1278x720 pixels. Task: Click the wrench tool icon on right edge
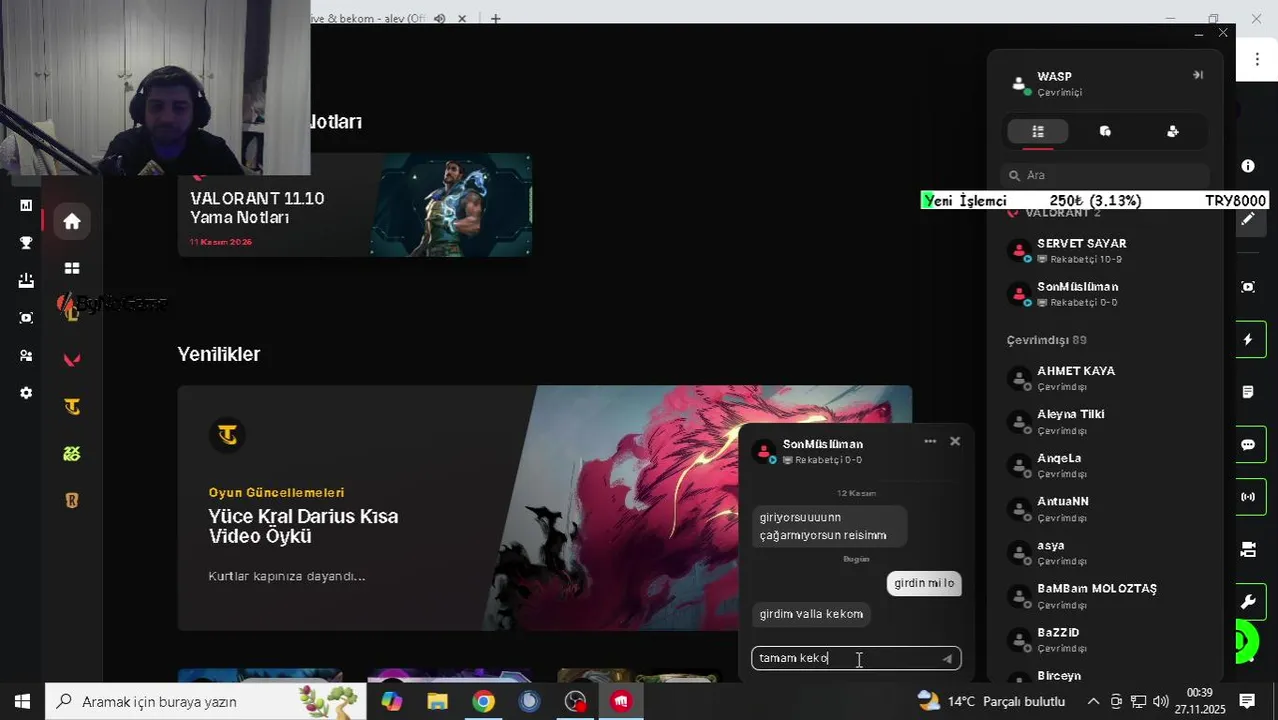point(1248,602)
